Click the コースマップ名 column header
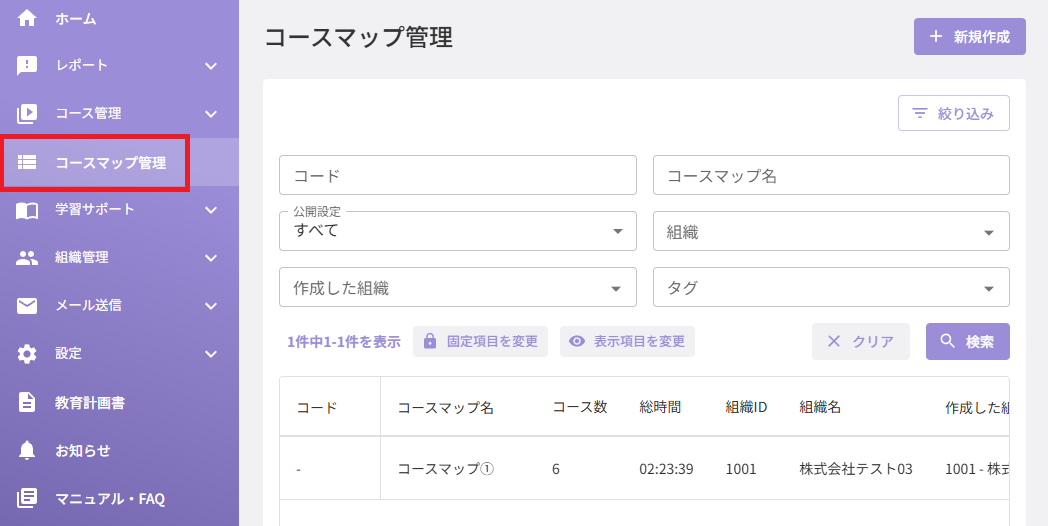 [445, 407]
